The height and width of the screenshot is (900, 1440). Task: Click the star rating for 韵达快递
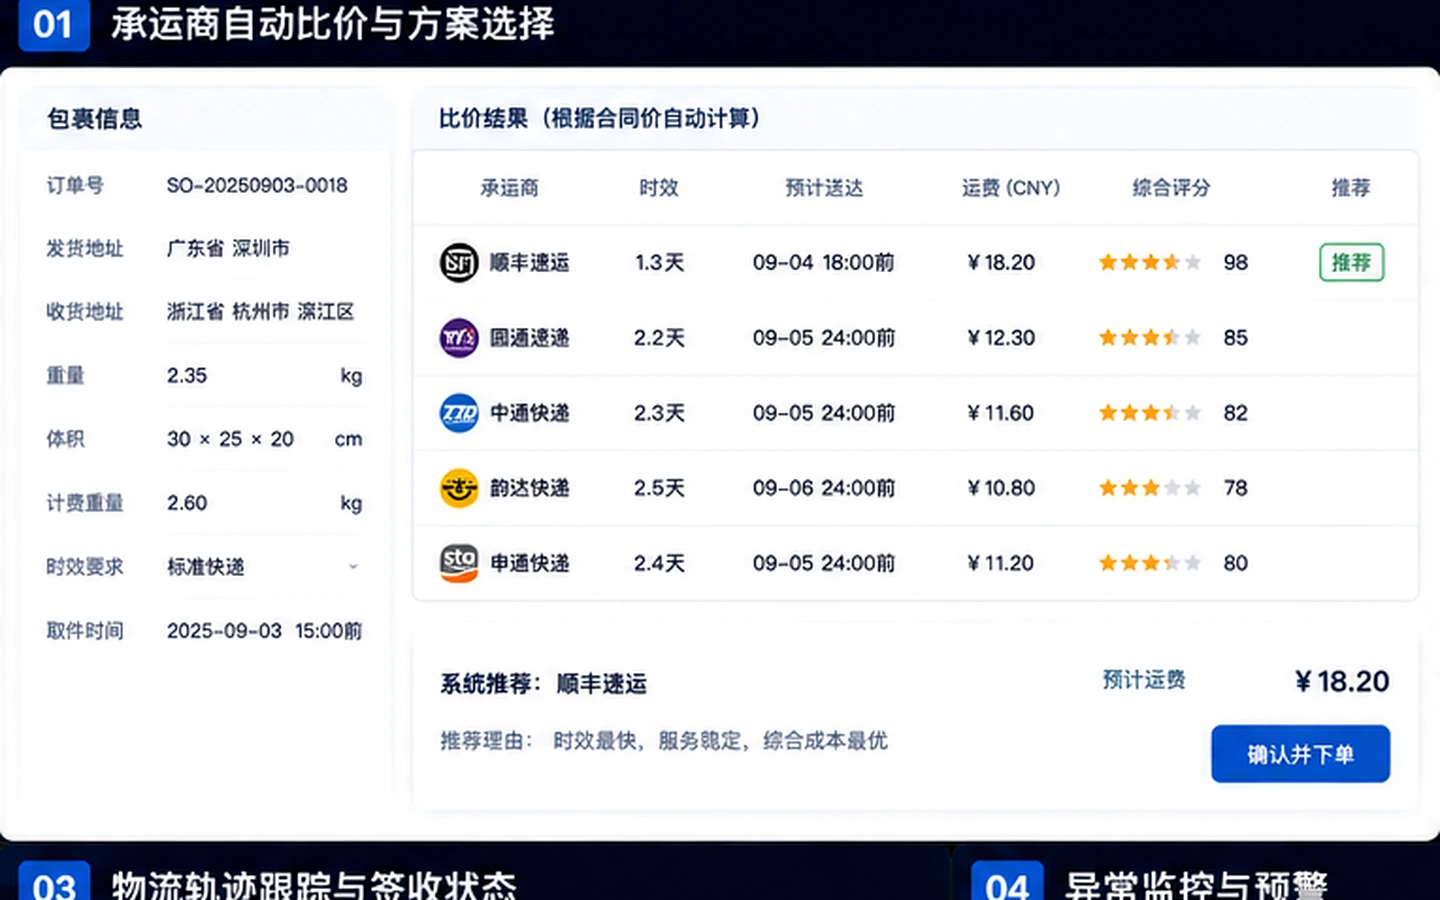1149,488
